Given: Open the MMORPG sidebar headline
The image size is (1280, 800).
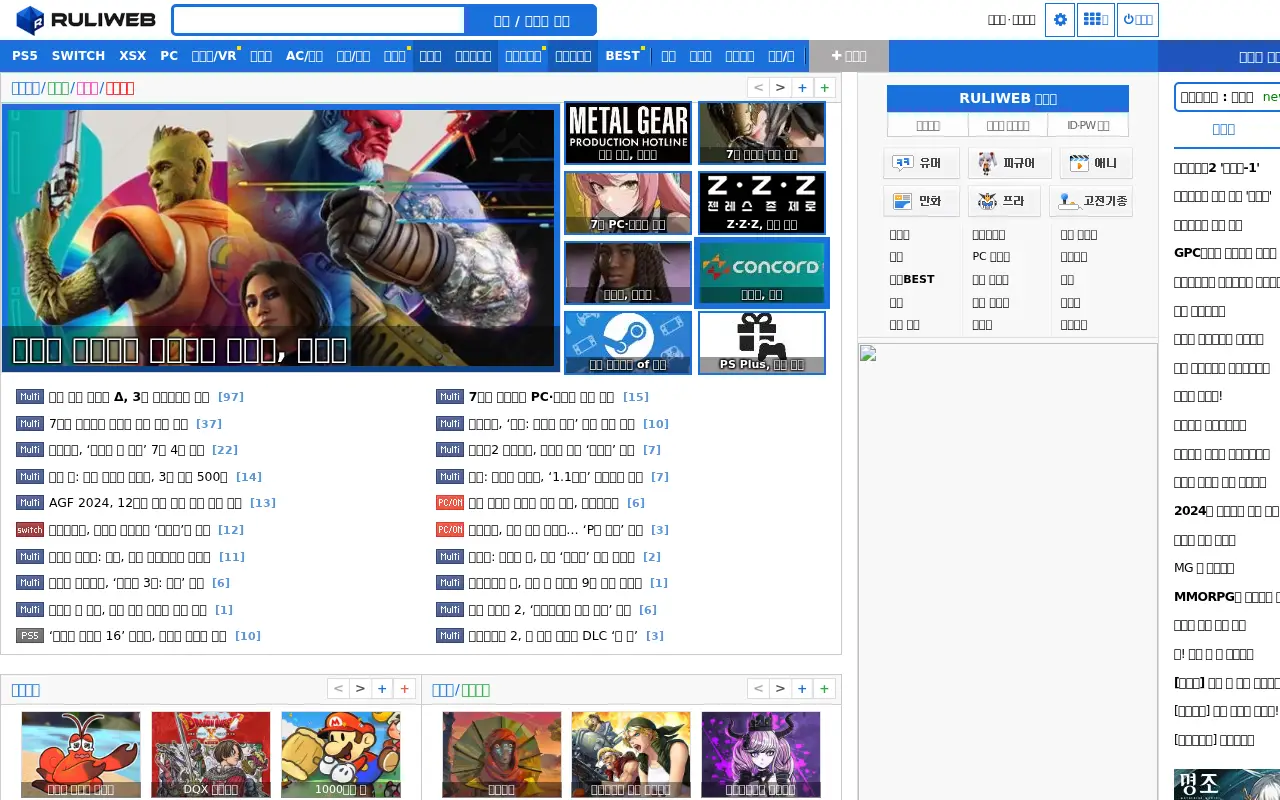Looking at the screenshot, I should tap(1226, 597).
